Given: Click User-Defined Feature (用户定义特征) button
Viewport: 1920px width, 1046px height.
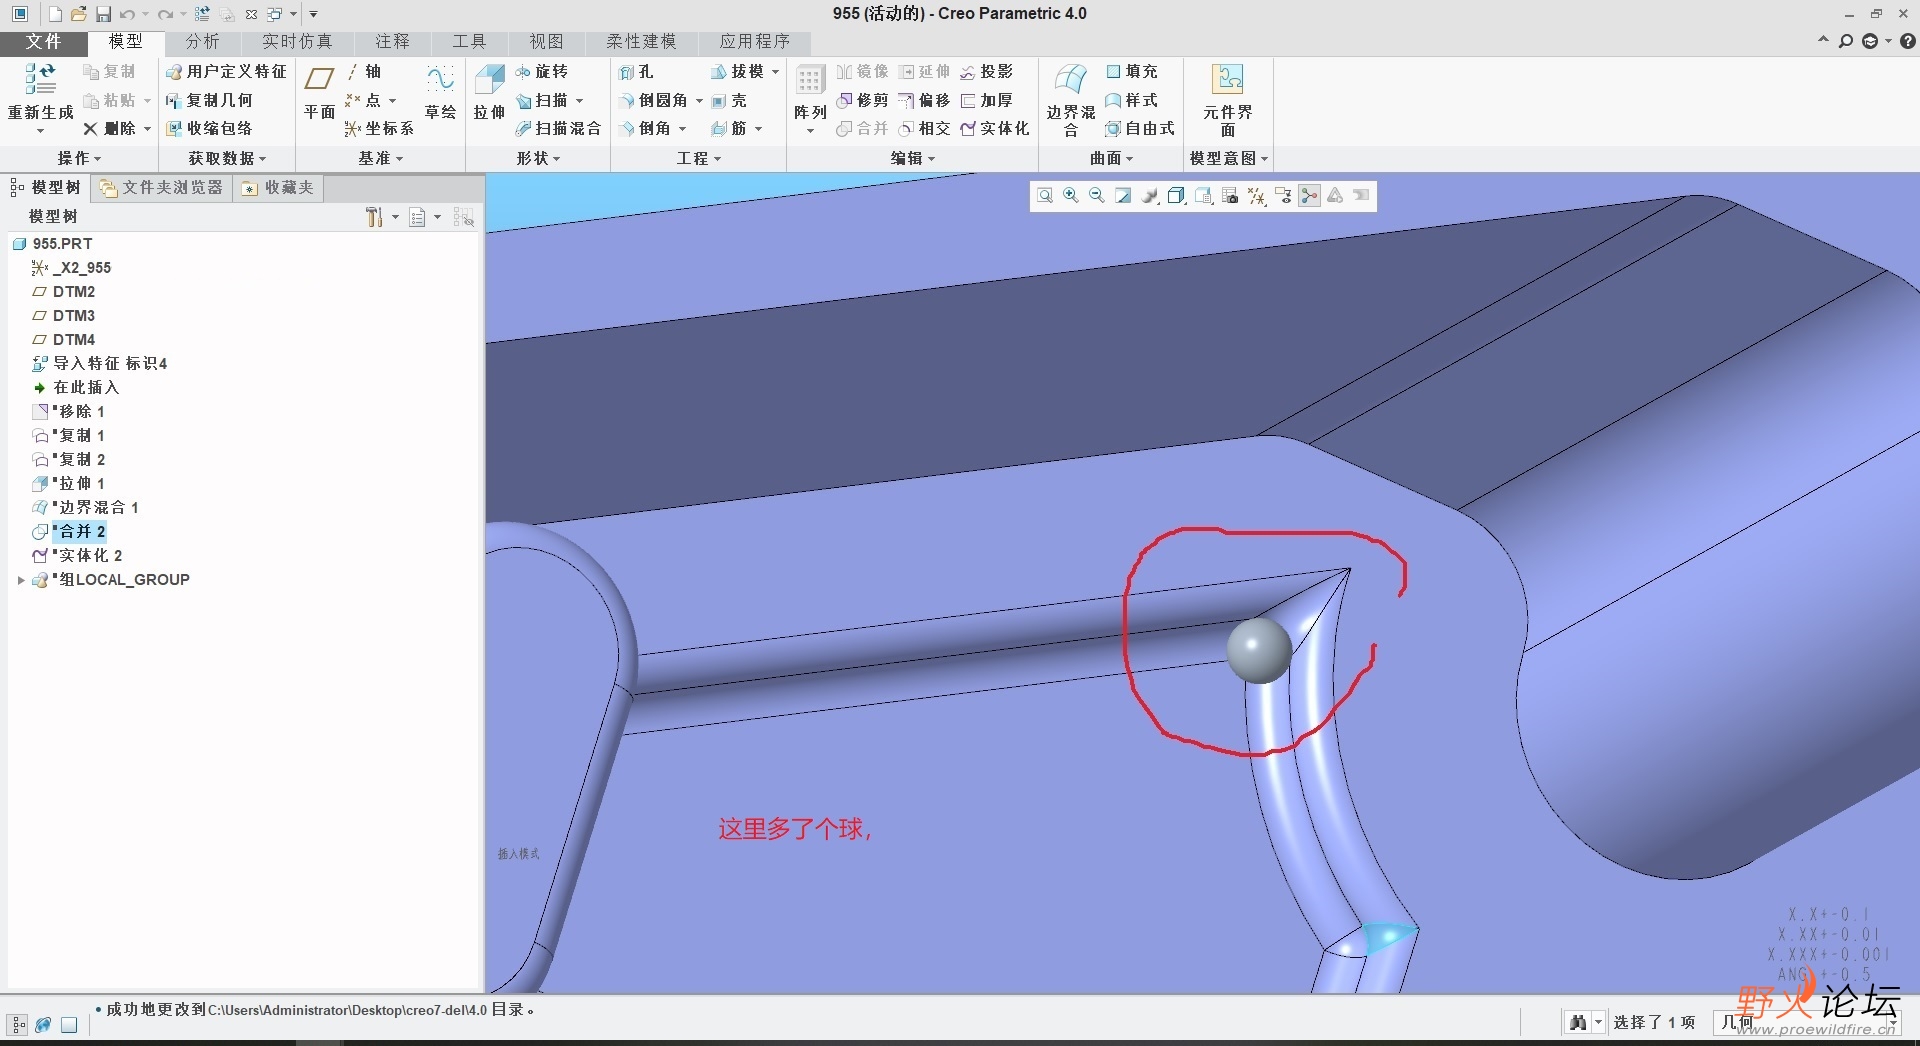Looking at the screenshot, I should [227, 72].
